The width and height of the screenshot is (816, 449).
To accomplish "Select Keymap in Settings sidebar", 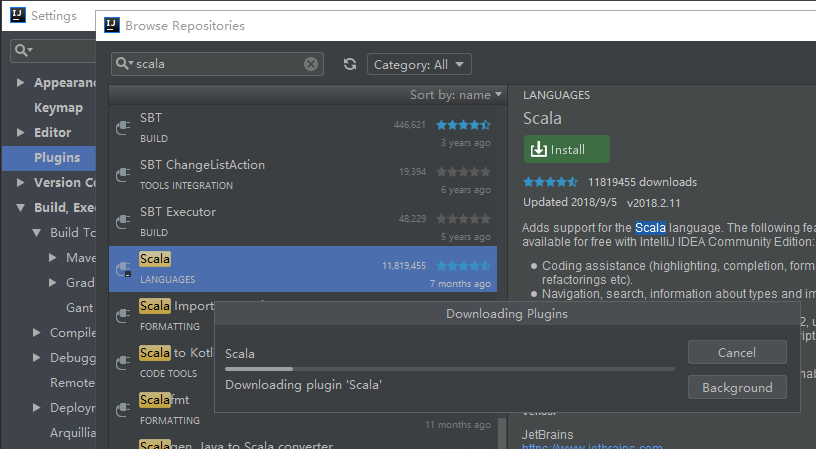I will 58,108.
